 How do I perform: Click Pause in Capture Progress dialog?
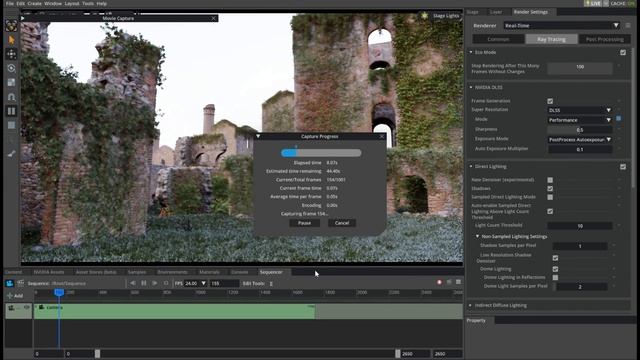pyautogui.click(x=304, y=223)
